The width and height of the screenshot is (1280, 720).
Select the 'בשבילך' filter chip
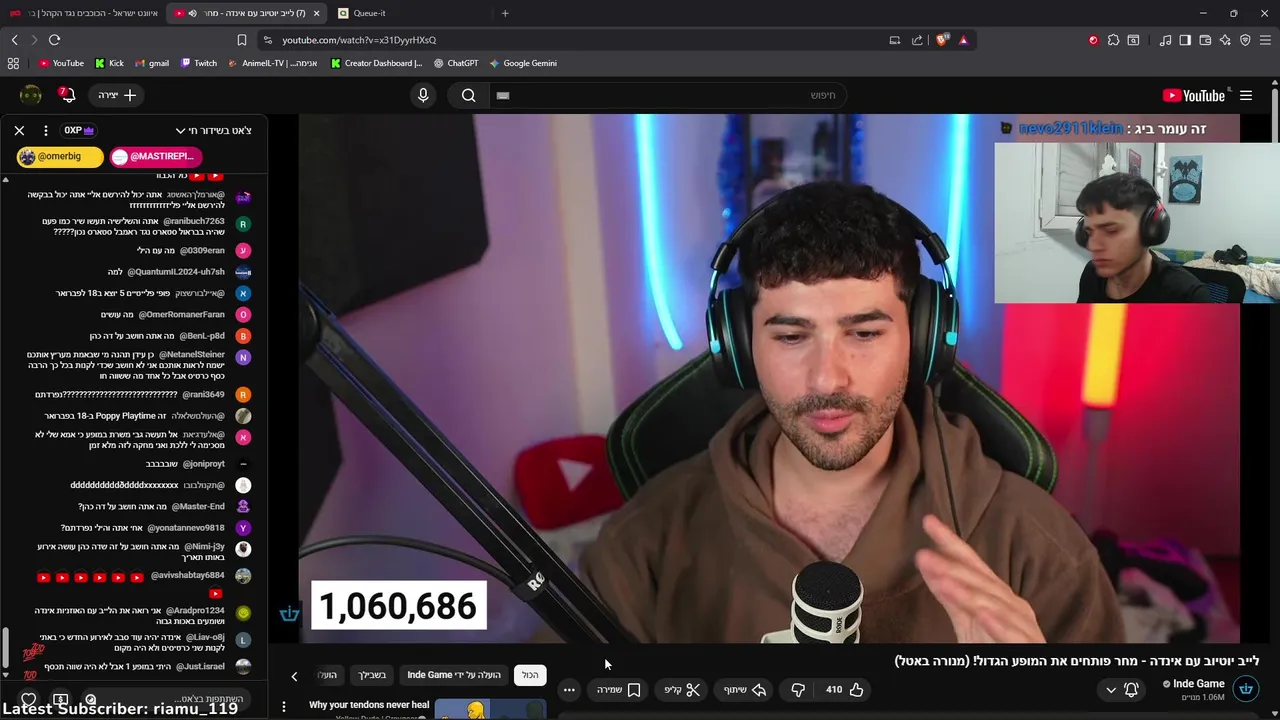372,675
